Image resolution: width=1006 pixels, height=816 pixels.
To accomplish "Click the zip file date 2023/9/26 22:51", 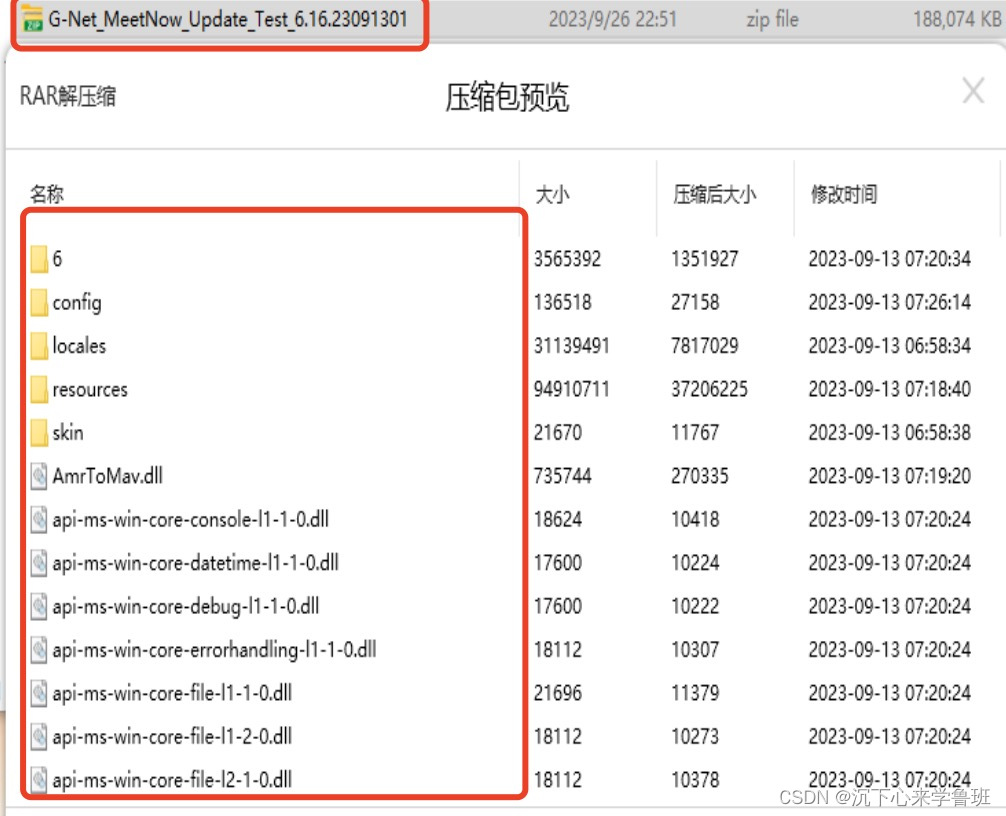I will coord(613,19).
